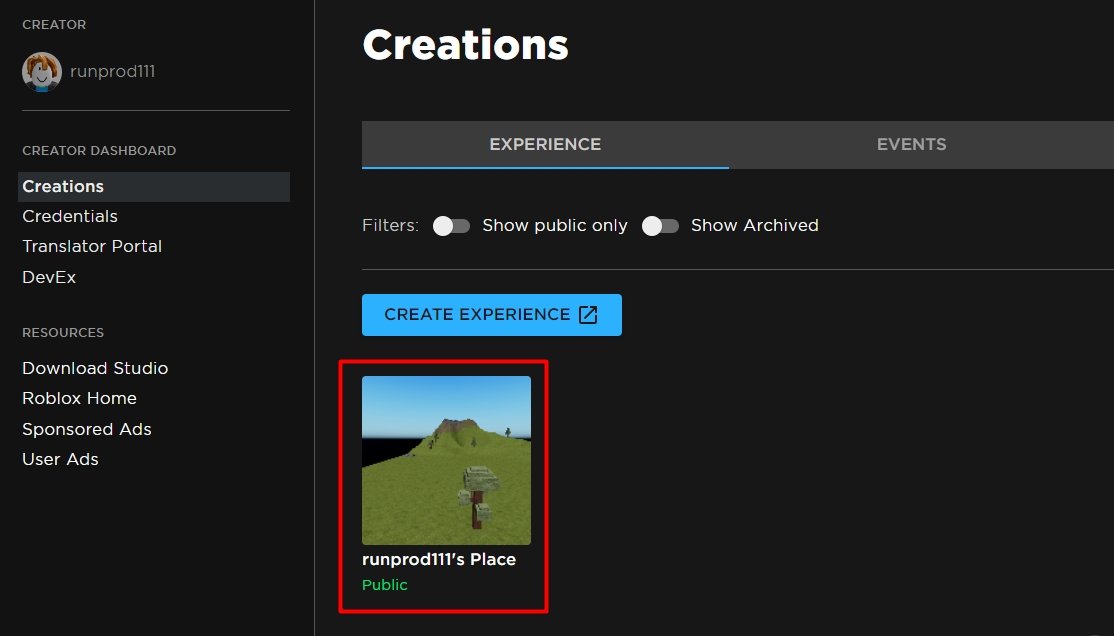
Task: Click the Filters label
Action: 390,225
